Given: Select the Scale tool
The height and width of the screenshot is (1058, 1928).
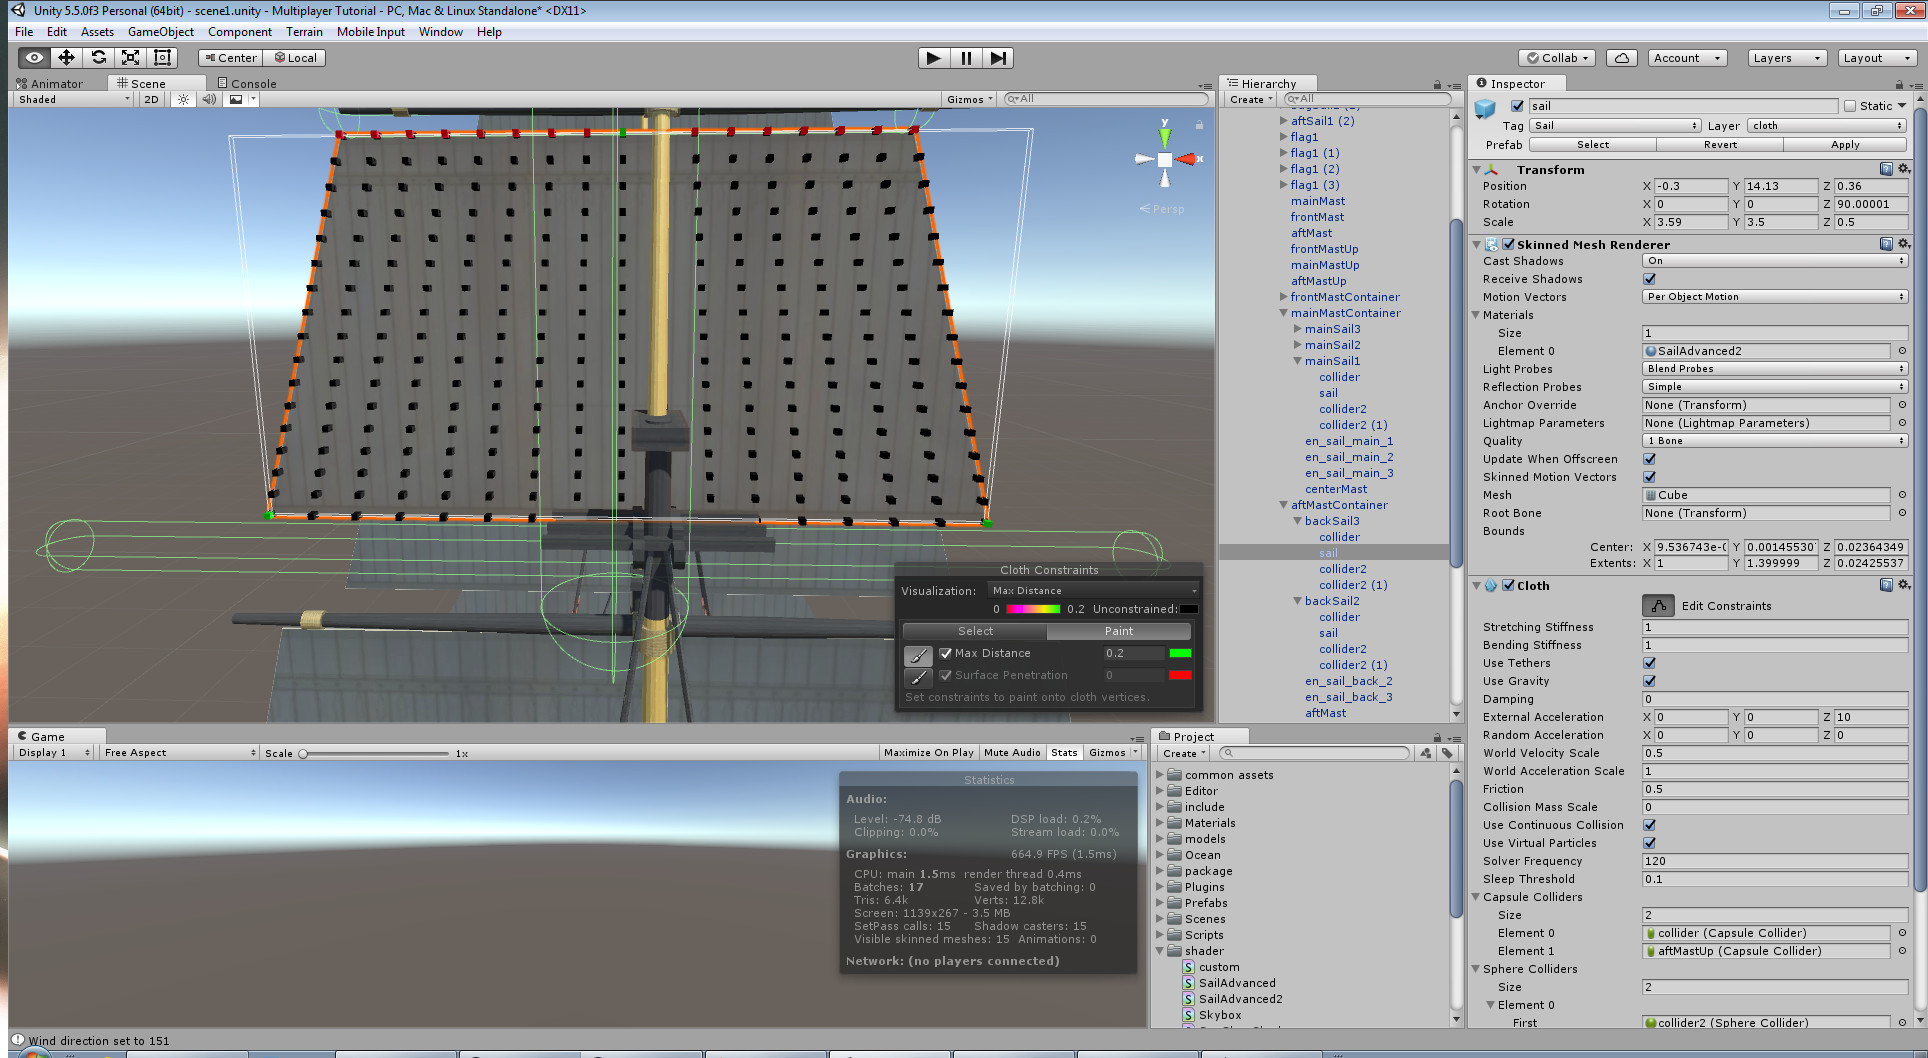Looking at the screenshot, I should coord(130,57).
